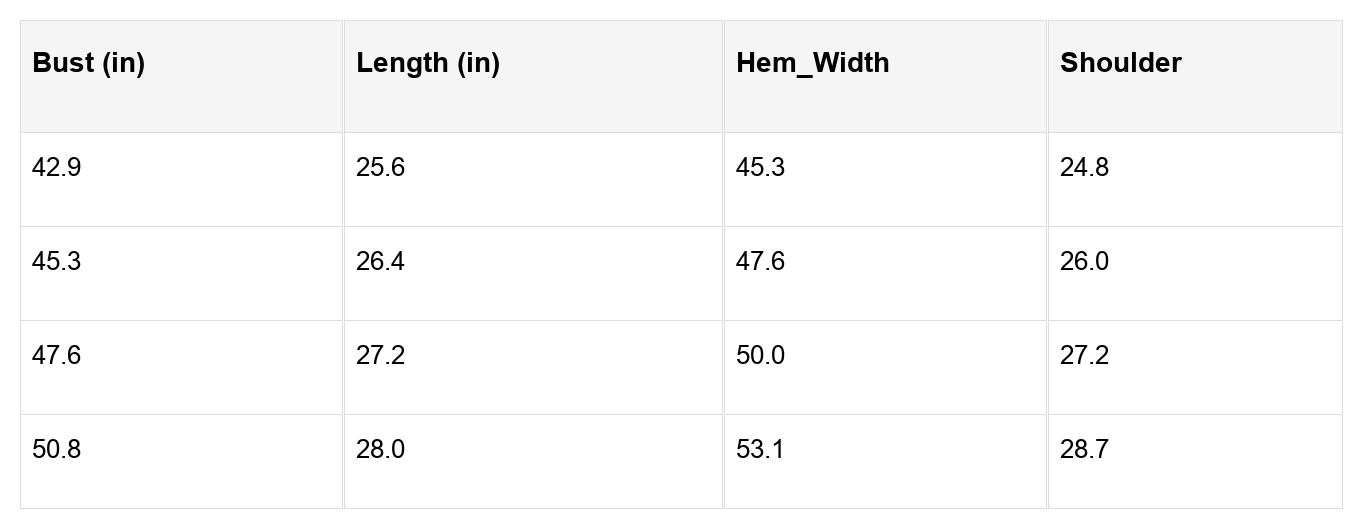The height and width of the screenshot is (528, 1362).
Task: Click the bust value 50.8 cell
Action: pos(57,450)
